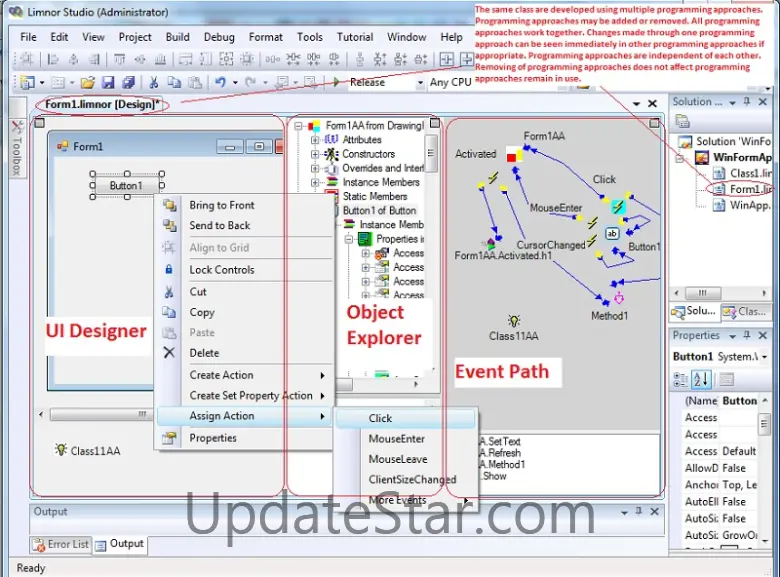The image size is (780, 577).
Task: Select Click in Assign Action submenu
Action: 405,418
